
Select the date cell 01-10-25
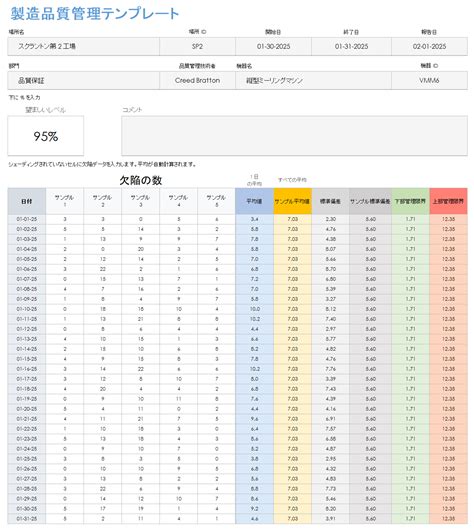[27, 309]
